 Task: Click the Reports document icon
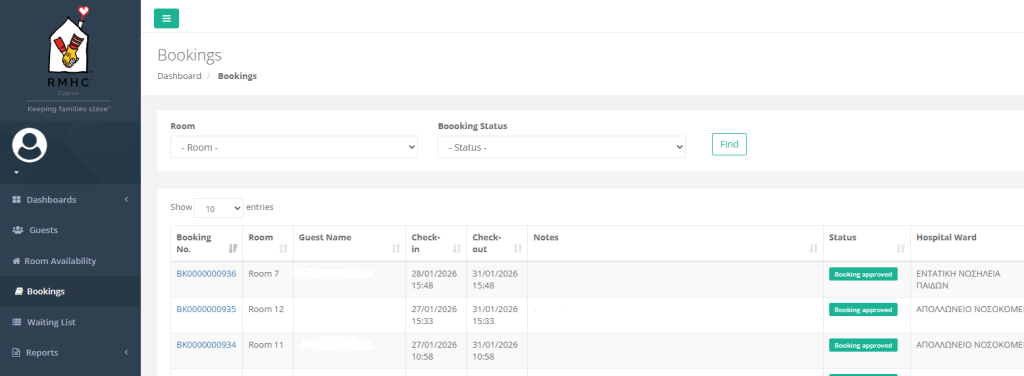17,352
